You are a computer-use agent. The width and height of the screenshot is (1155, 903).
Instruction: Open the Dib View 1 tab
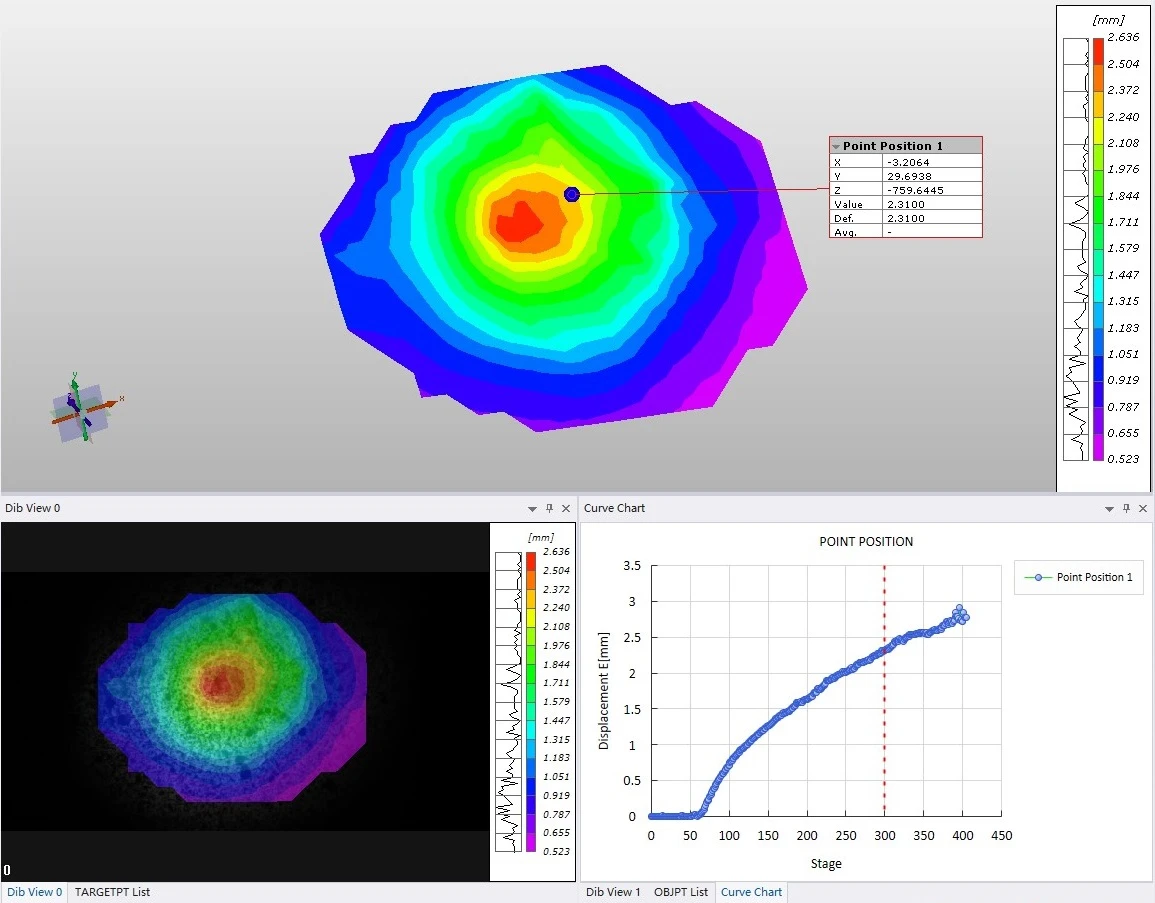pyautogui.click(x=613, y=892)
